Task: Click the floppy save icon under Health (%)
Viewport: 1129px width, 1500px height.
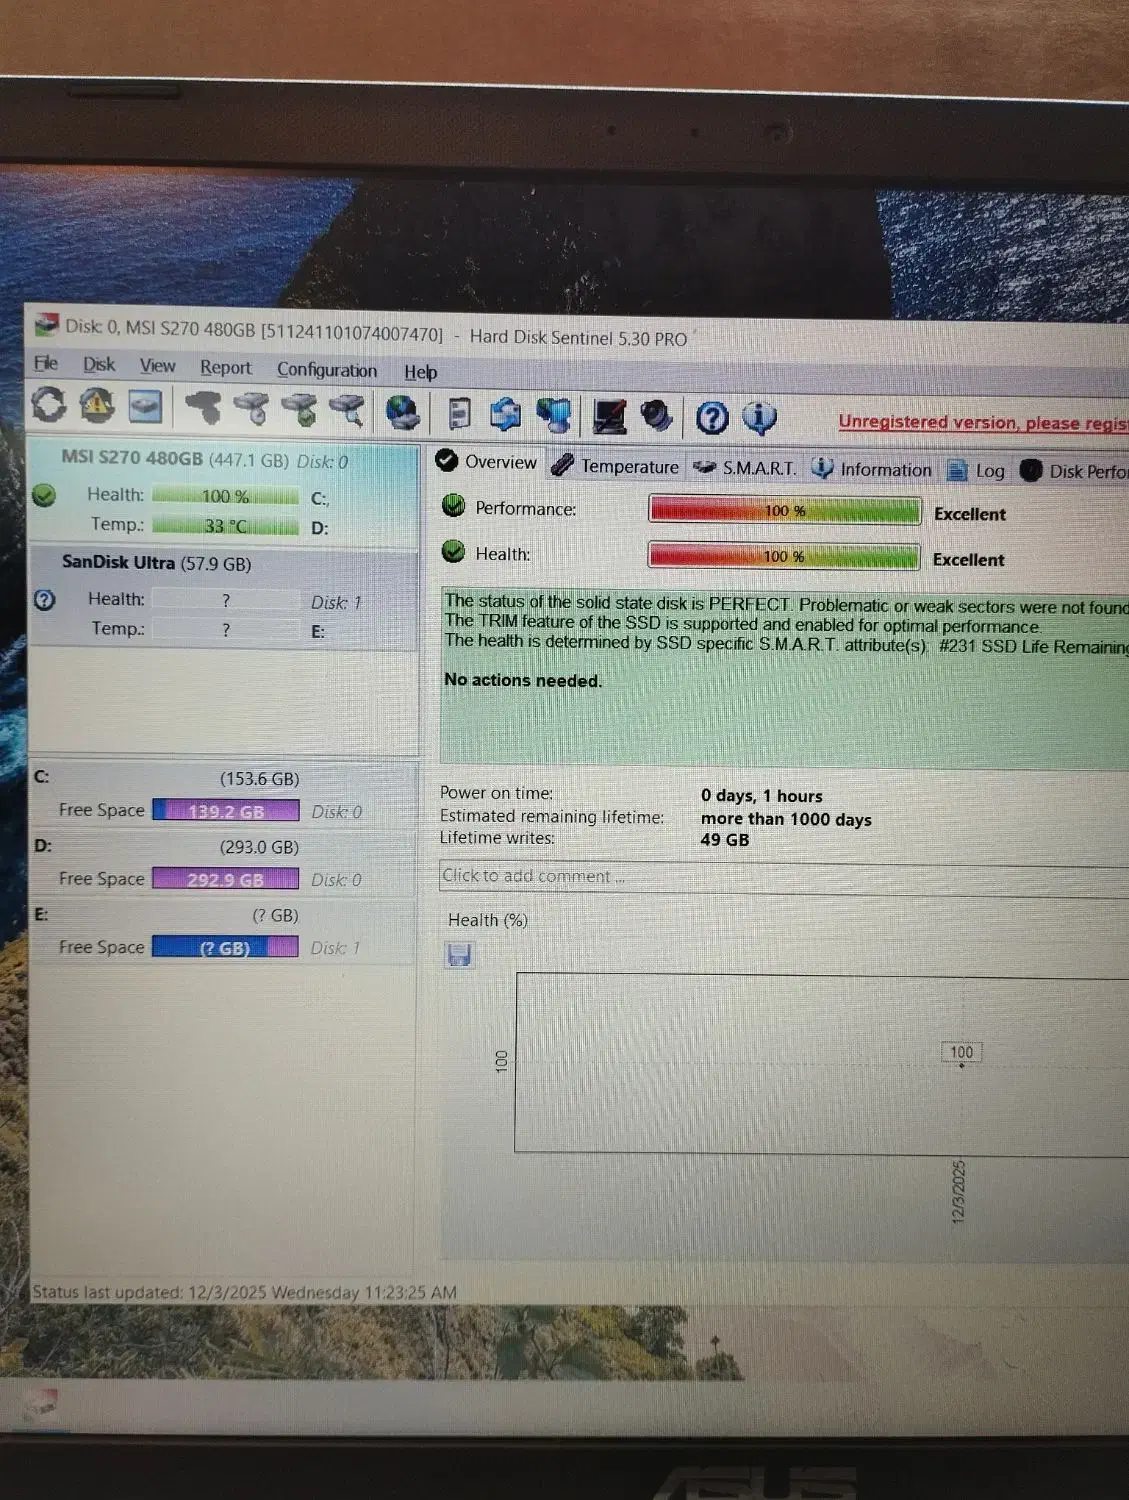Action: pyautogui.click(x=459, y=955)
